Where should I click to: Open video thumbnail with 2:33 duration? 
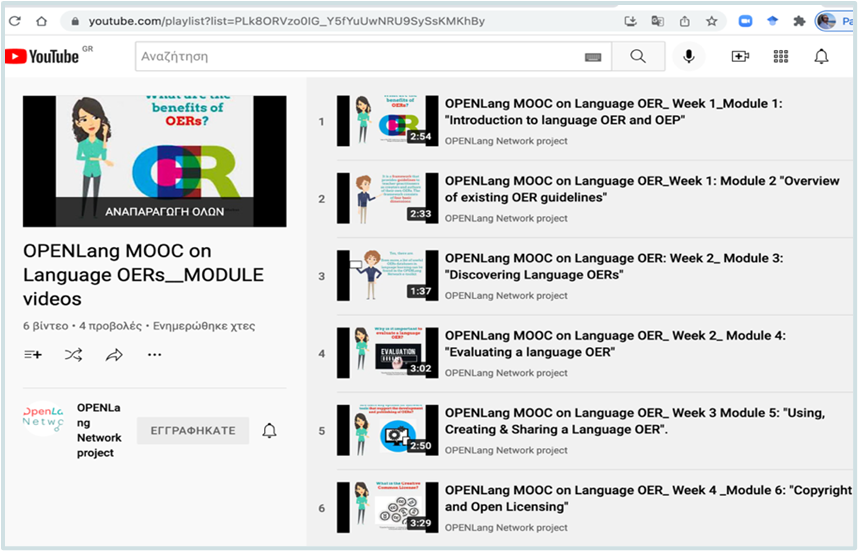coord(387,198)
